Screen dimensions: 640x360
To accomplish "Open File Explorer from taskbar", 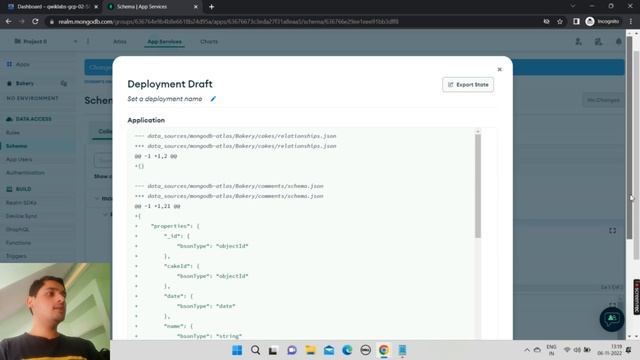I will (310, 350).
